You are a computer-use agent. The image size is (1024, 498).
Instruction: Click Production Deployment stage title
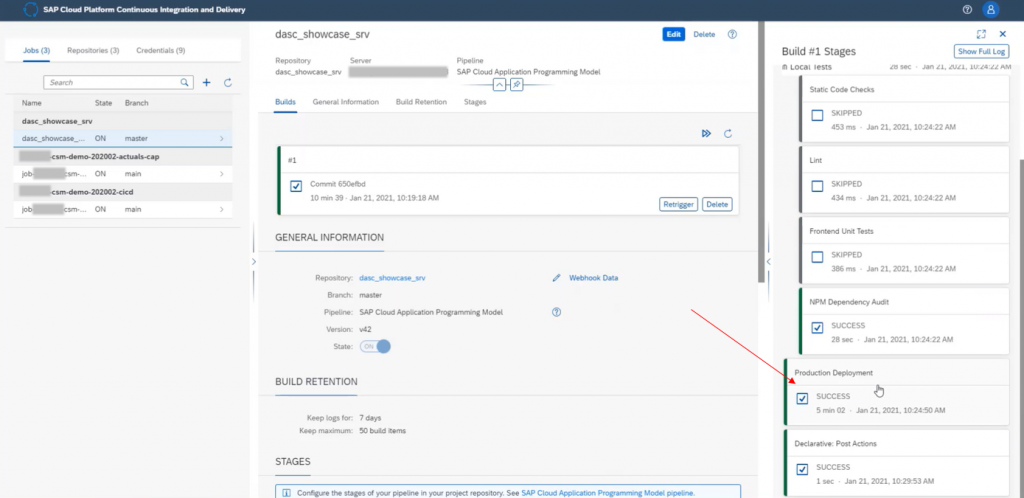(x=833, y=373)
